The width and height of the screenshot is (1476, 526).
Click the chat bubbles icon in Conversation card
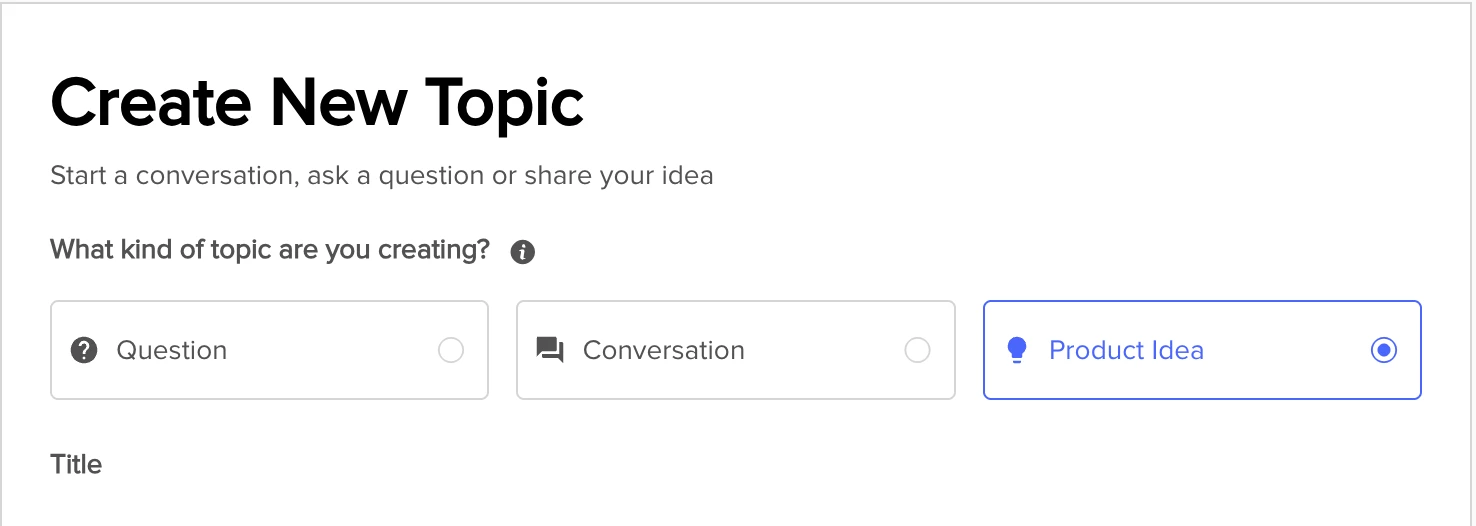pos(550,350)
